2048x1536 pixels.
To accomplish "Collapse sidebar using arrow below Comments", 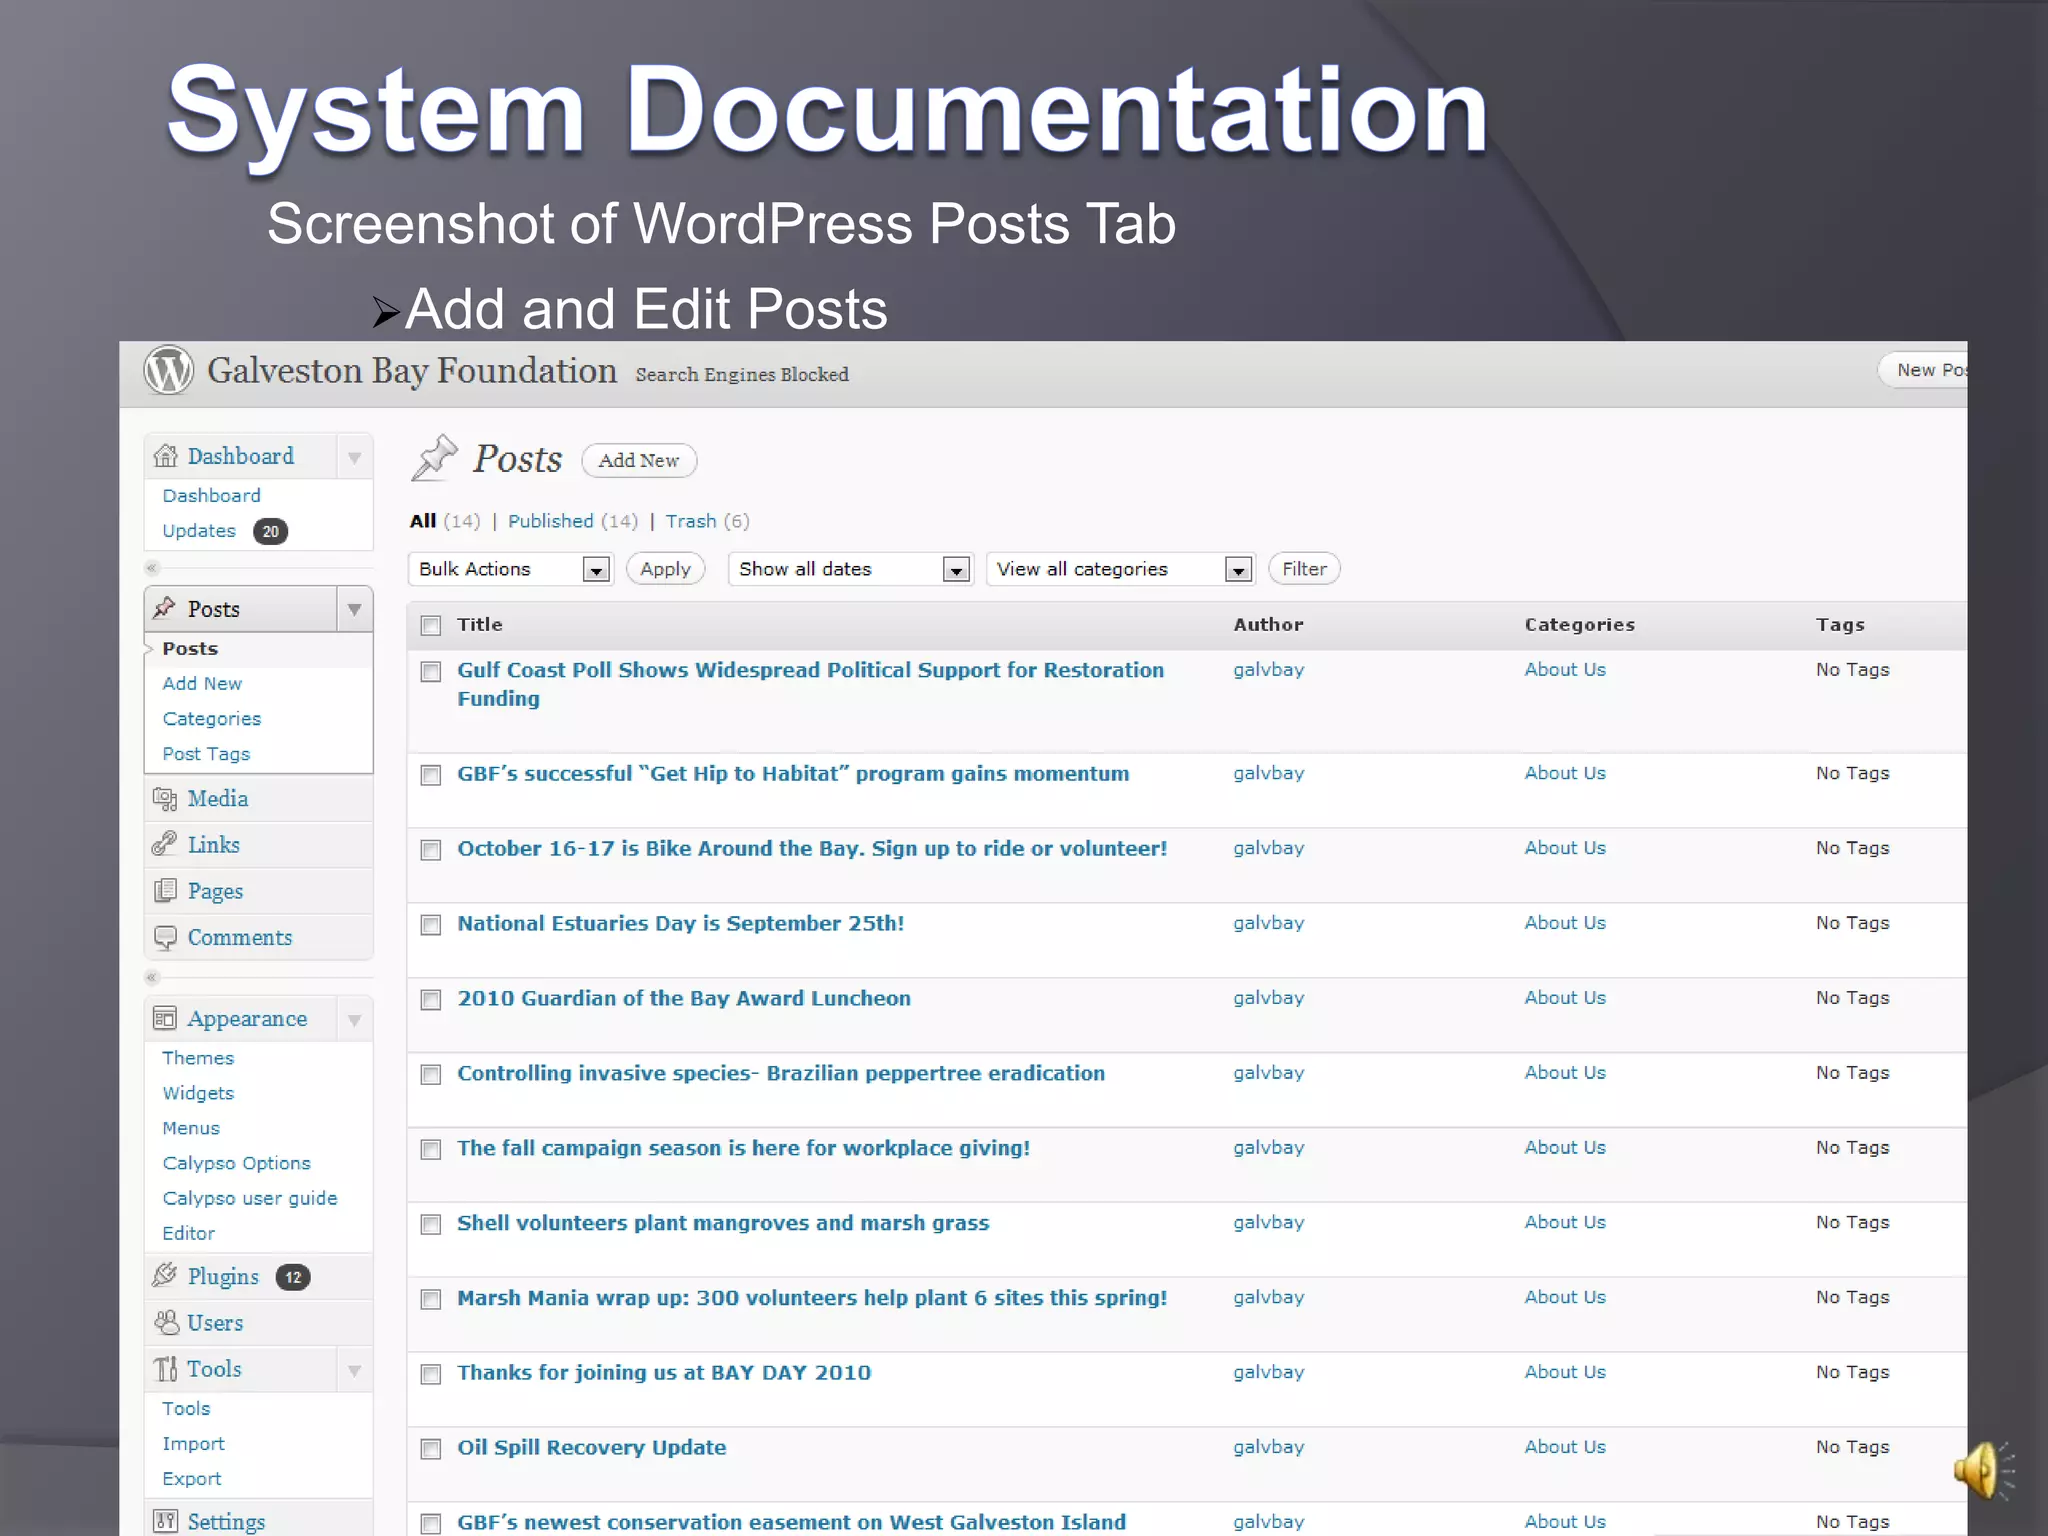I will coord(152,977).
